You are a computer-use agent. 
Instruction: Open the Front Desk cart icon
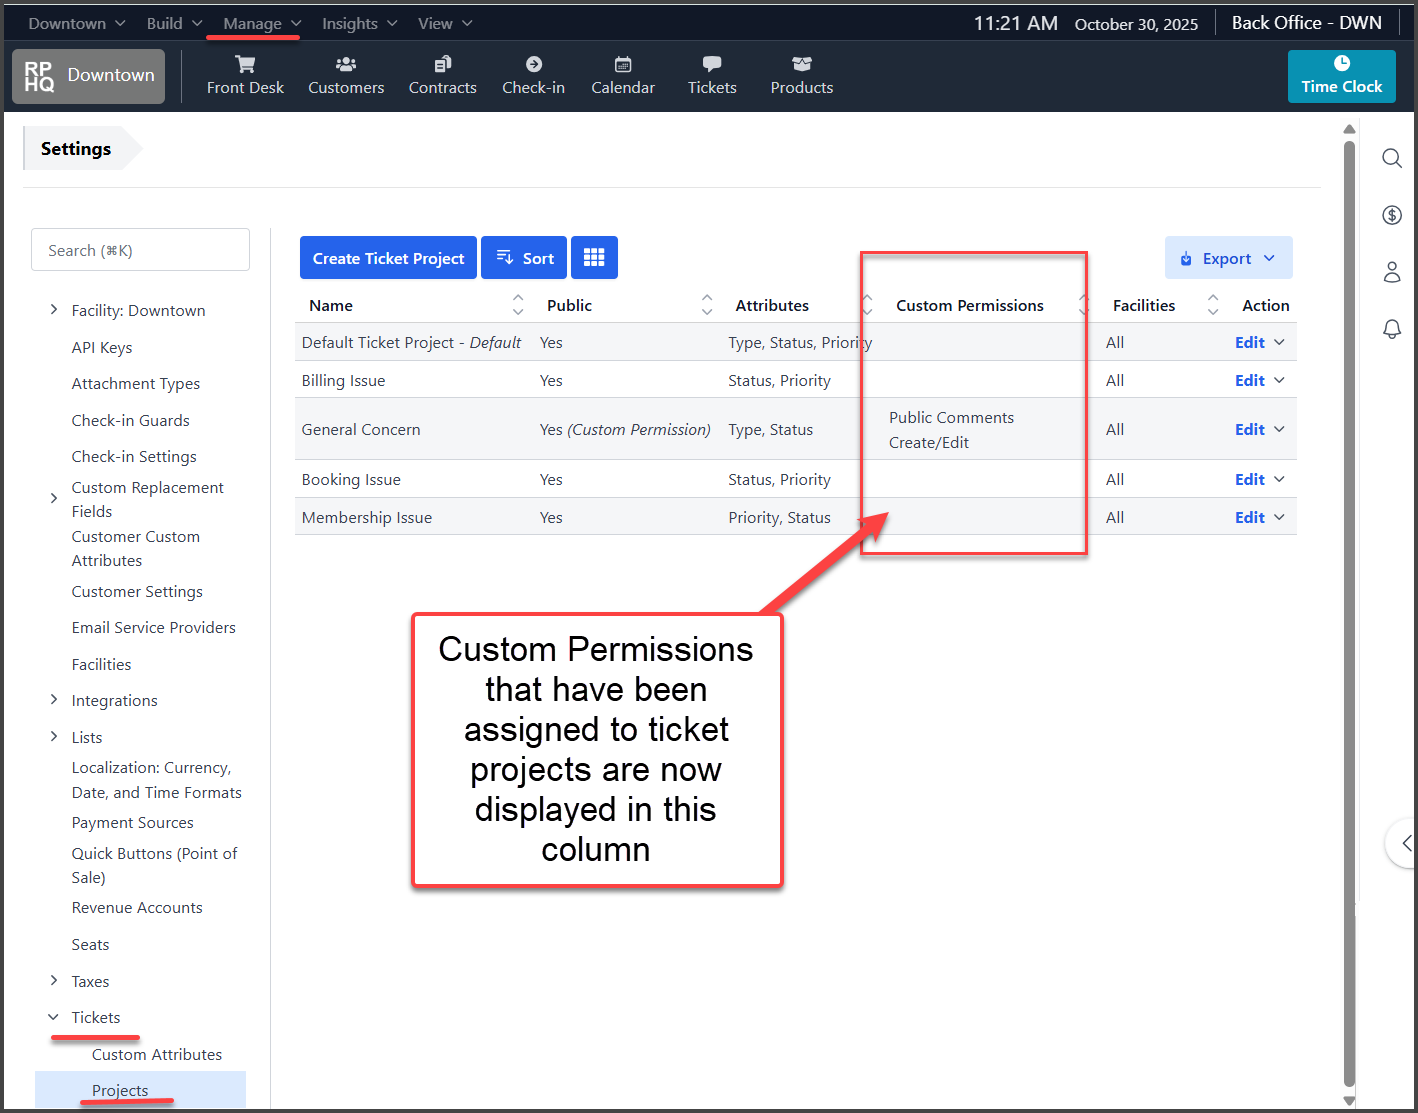click(x=245, y=65)
